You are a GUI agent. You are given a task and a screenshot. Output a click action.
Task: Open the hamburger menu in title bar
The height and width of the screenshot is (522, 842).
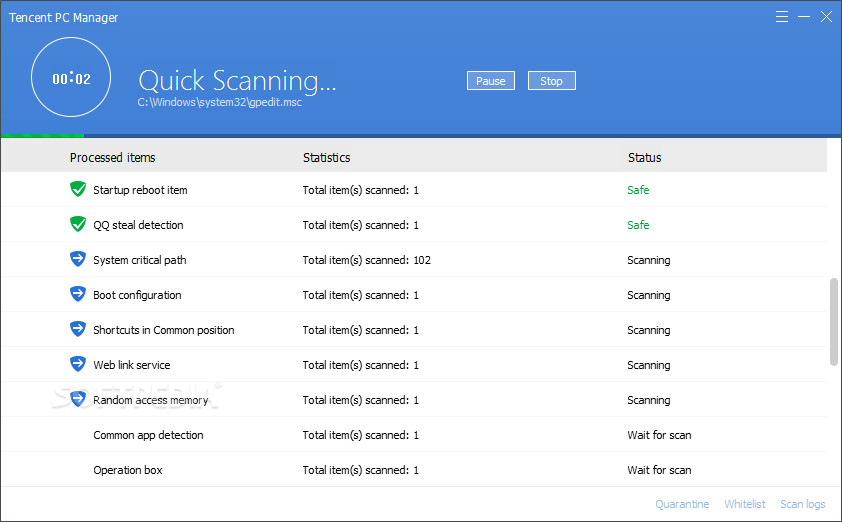tap(782, 17)
